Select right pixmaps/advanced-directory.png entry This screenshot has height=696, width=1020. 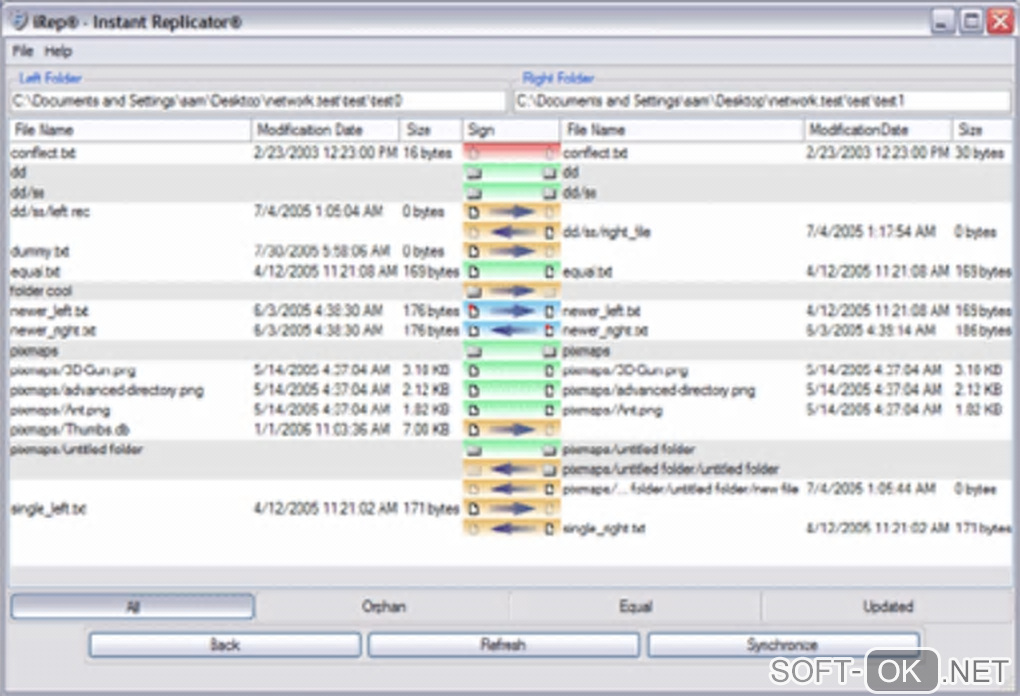click(x=659, y=391)
